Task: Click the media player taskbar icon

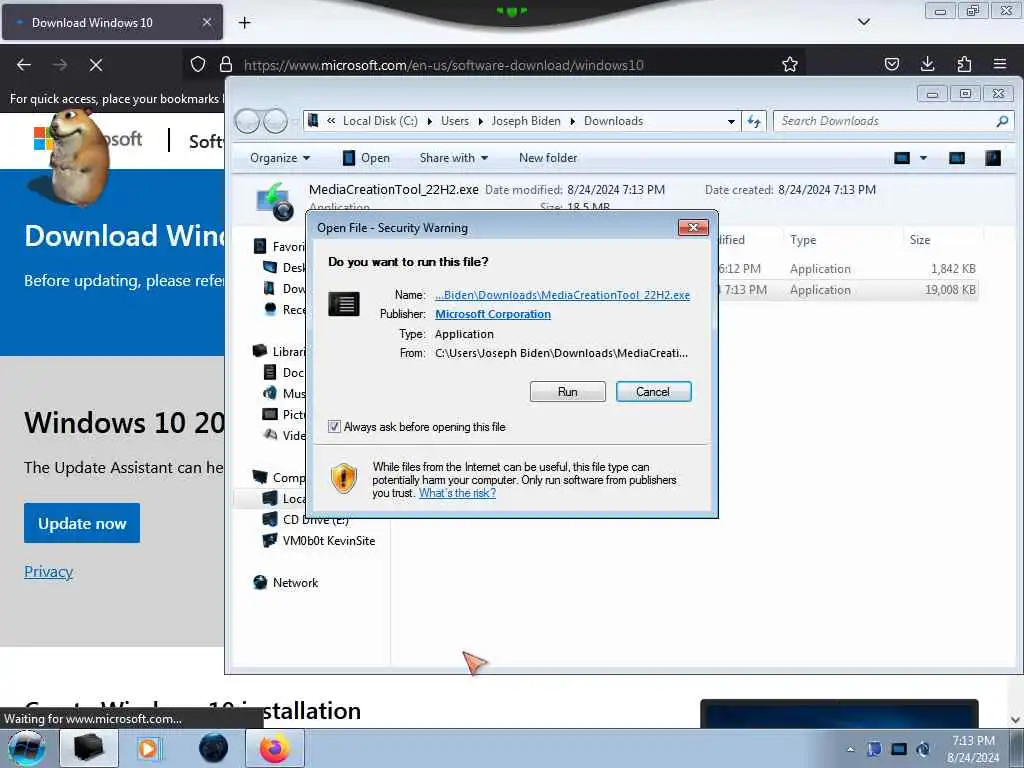Action: click(150, 748)
